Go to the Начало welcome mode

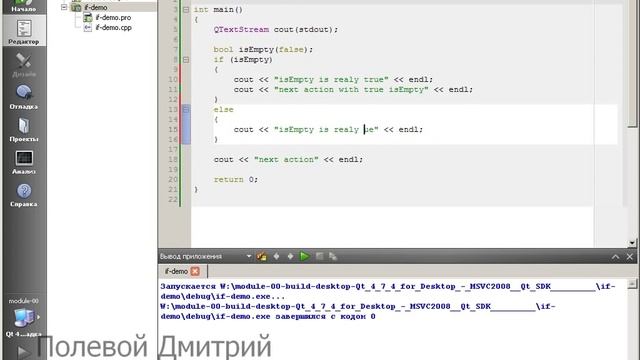point(24,6)
